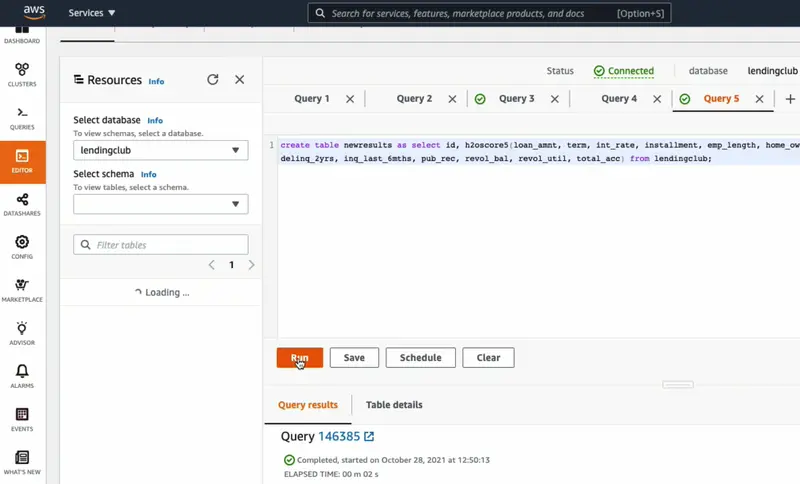The height and width of the screenshot is (484, 800).
Task: Switch to the Query 3 tab
Action: (x=516, y=98)
